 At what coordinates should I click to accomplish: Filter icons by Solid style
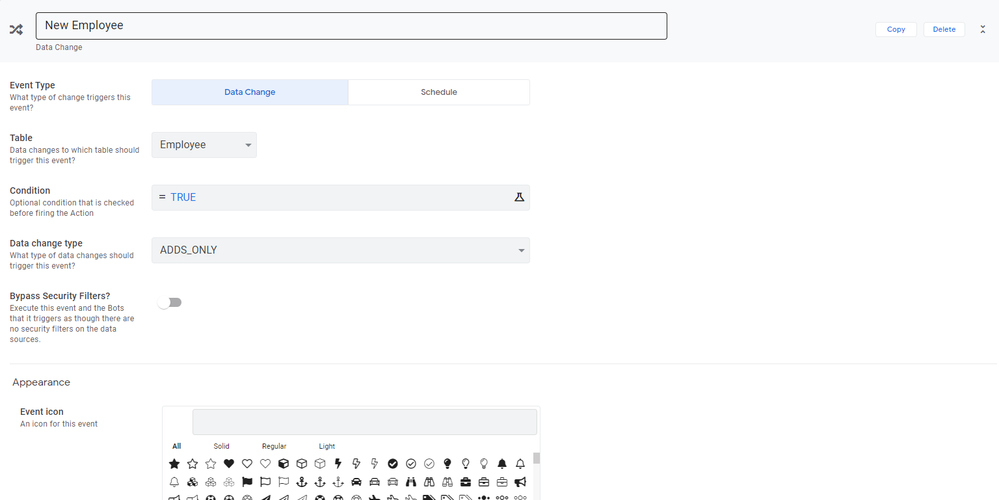pos(221,446)
